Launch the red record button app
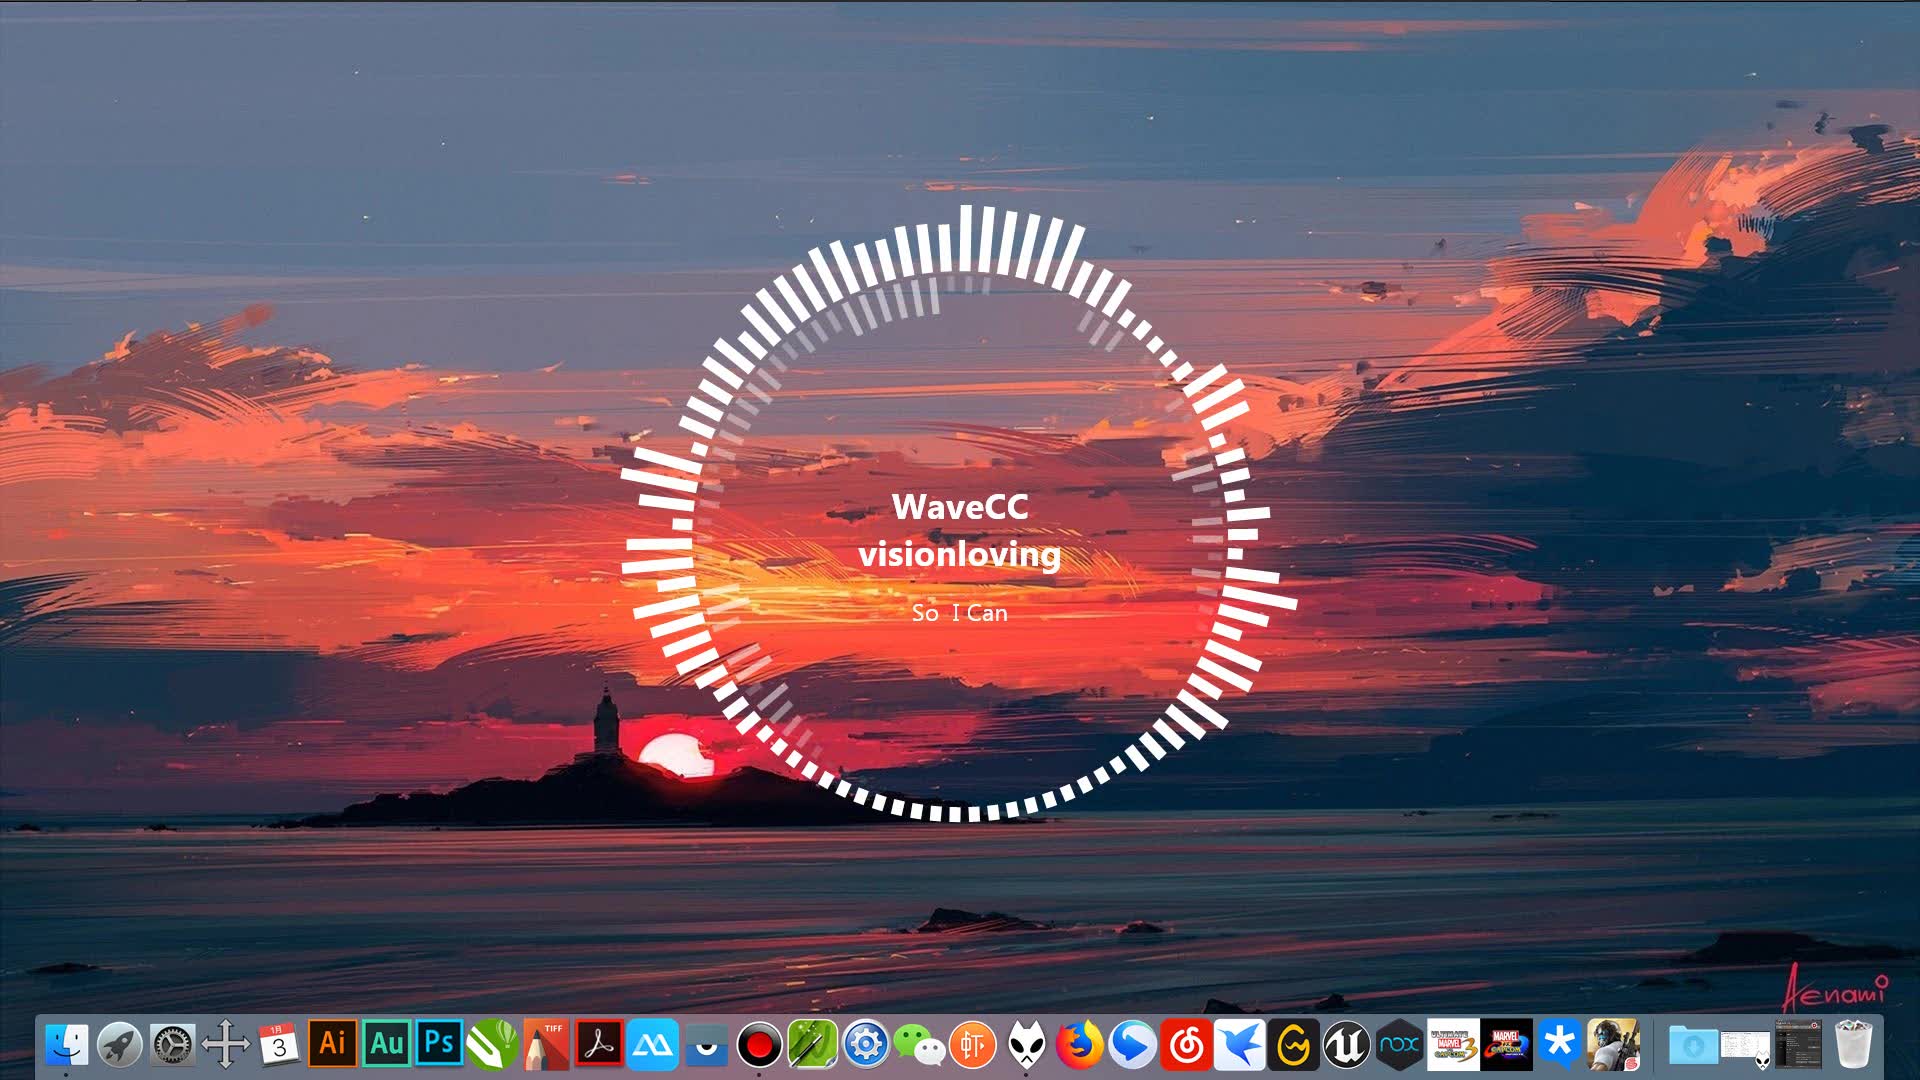Image resolution: width=1920 pixels, height=1080 pixels. pos(759,1046)
